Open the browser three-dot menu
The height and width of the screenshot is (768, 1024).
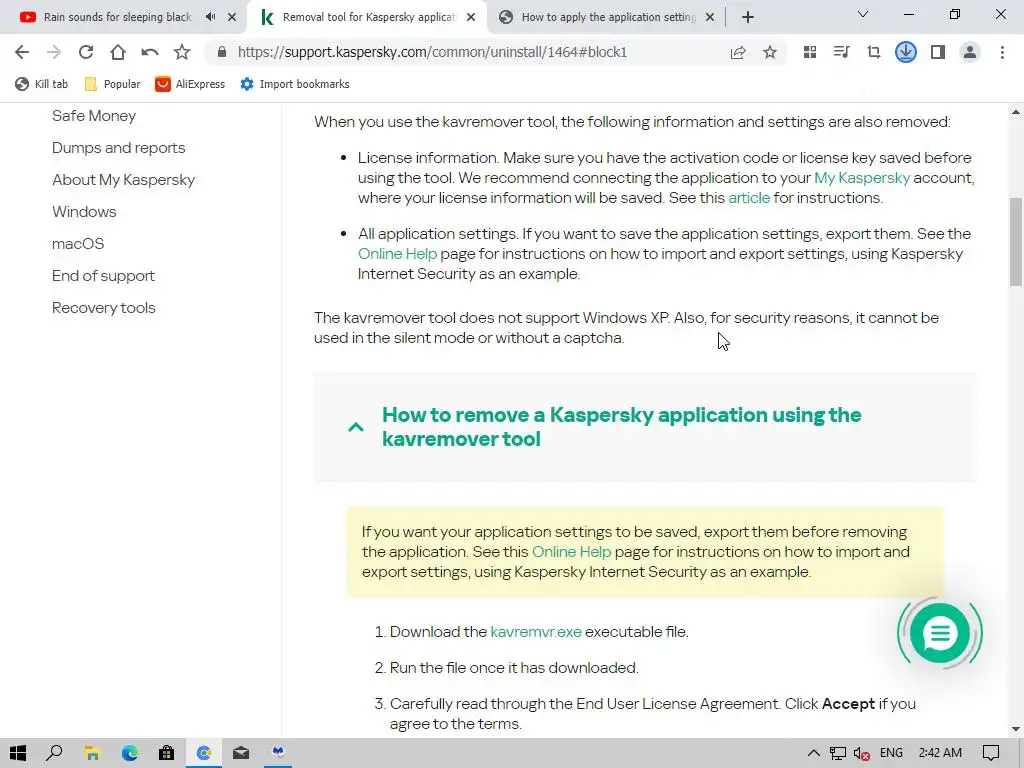point(1002,52)
